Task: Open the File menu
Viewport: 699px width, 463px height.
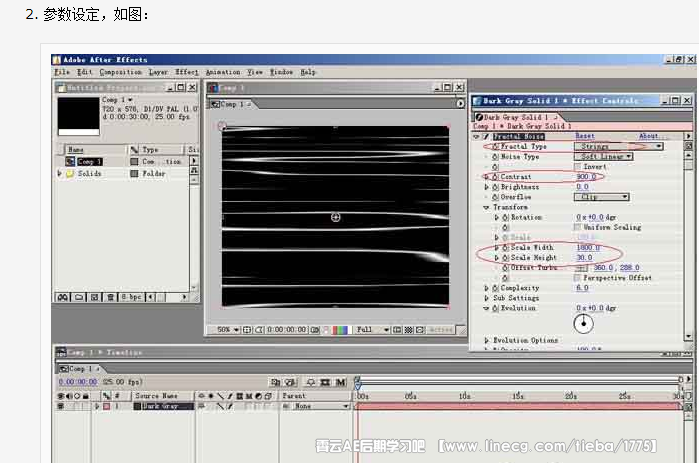Action: pos(62,72)
